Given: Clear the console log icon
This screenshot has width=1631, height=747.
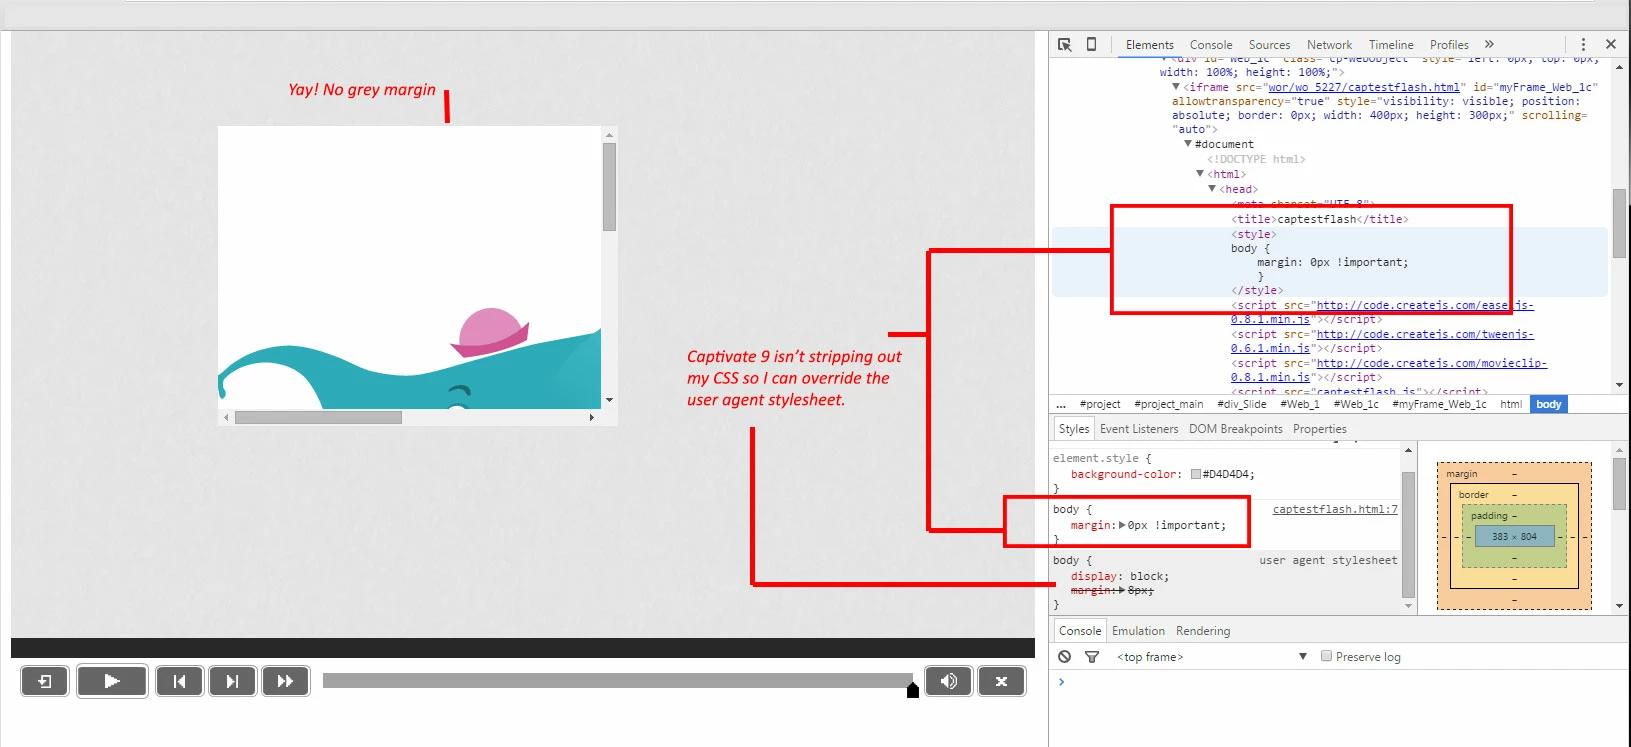Looking at the screenshot, I should click(x=1064, y=656).
